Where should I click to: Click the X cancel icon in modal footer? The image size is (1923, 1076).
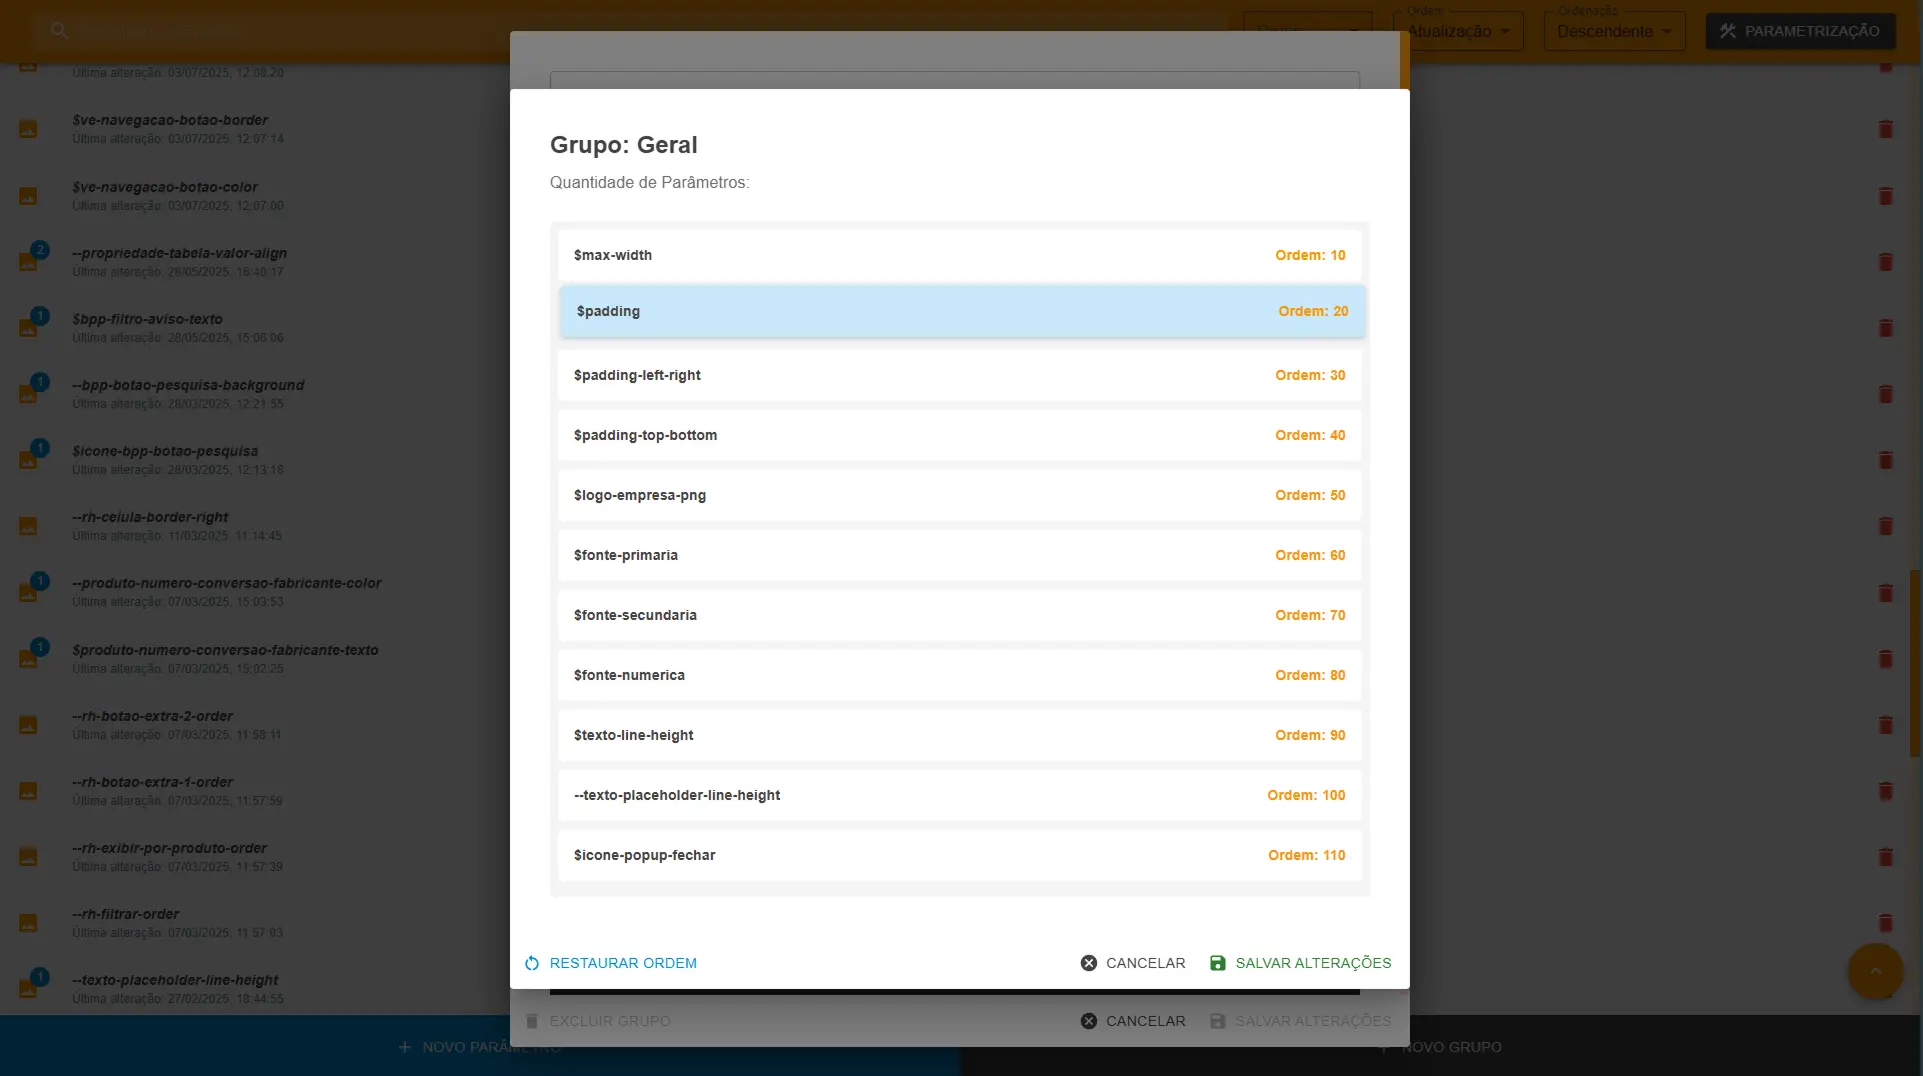1088,963
